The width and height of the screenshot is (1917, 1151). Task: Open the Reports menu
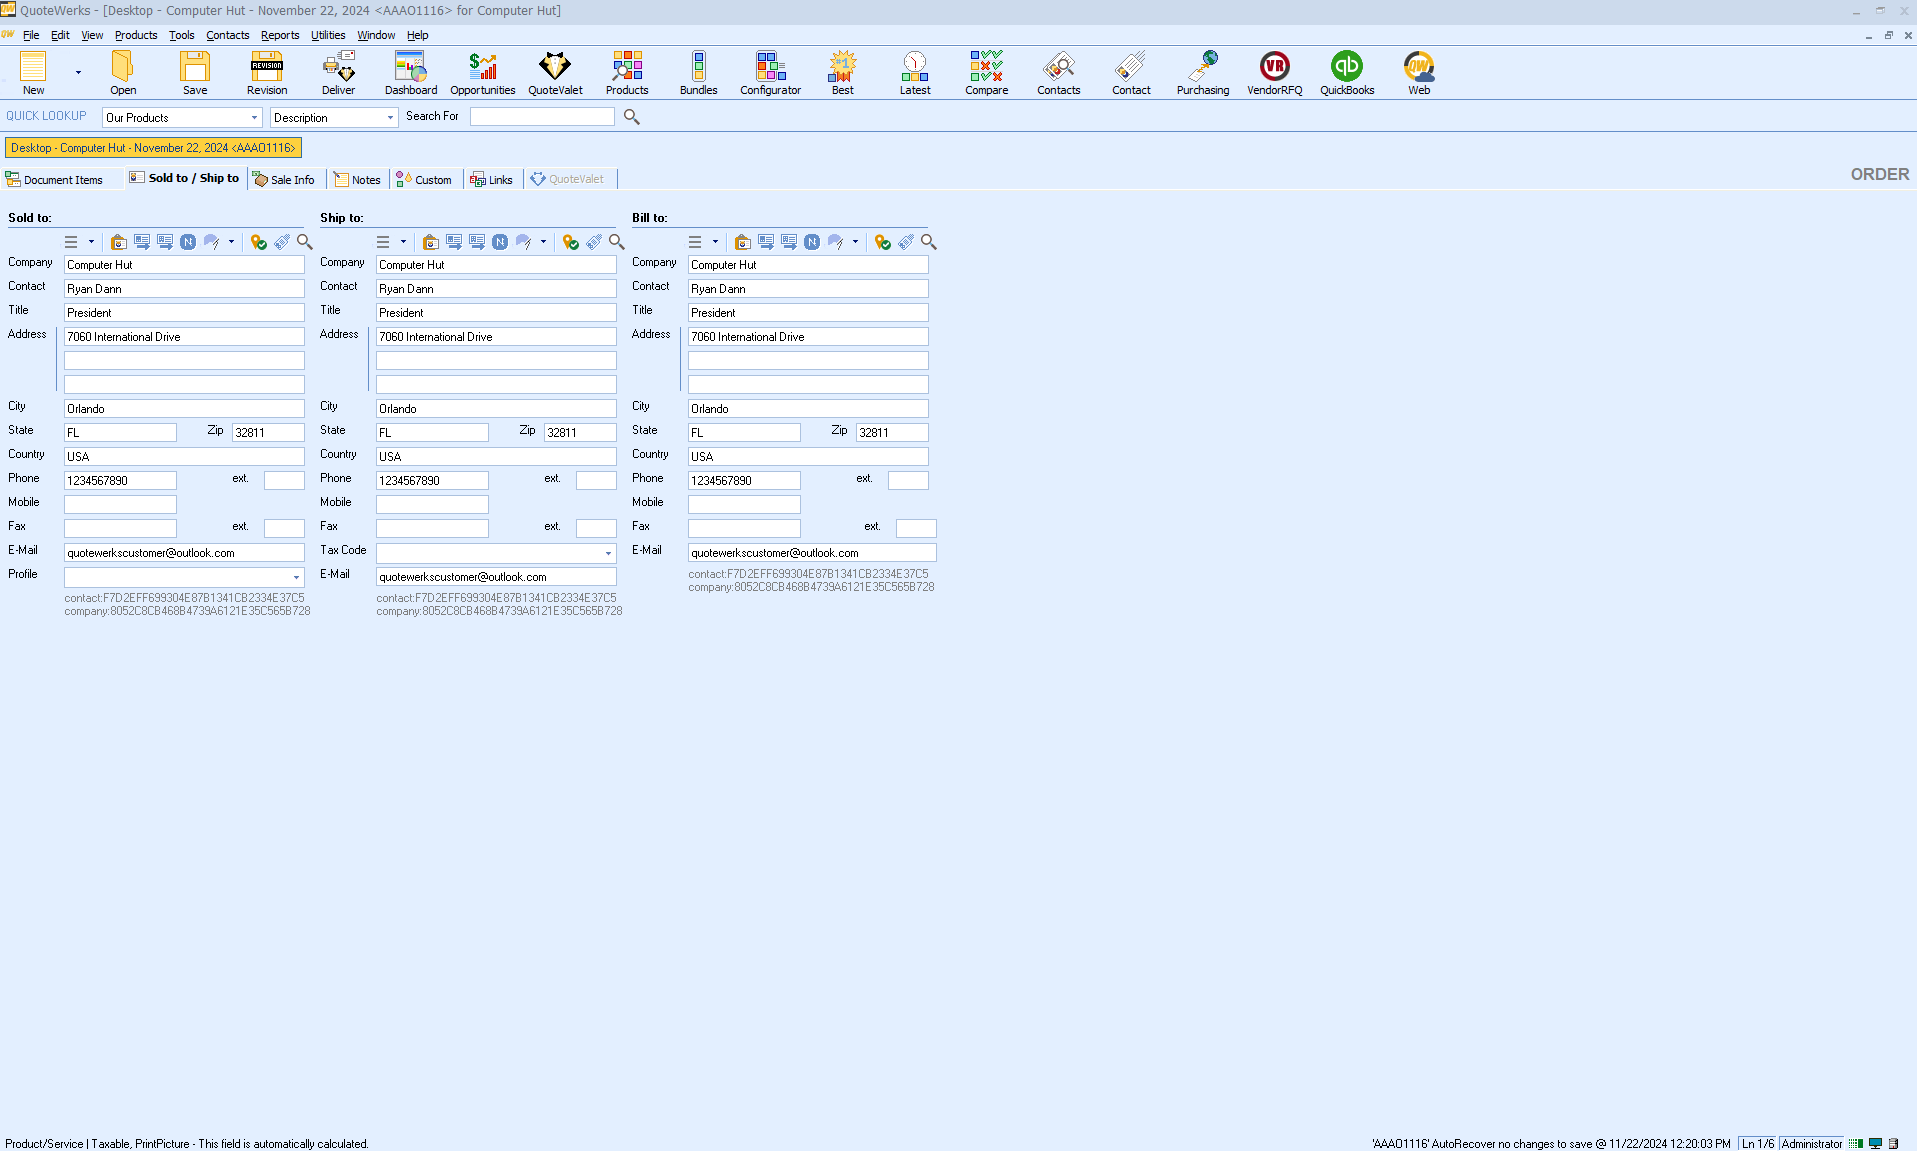280,35
